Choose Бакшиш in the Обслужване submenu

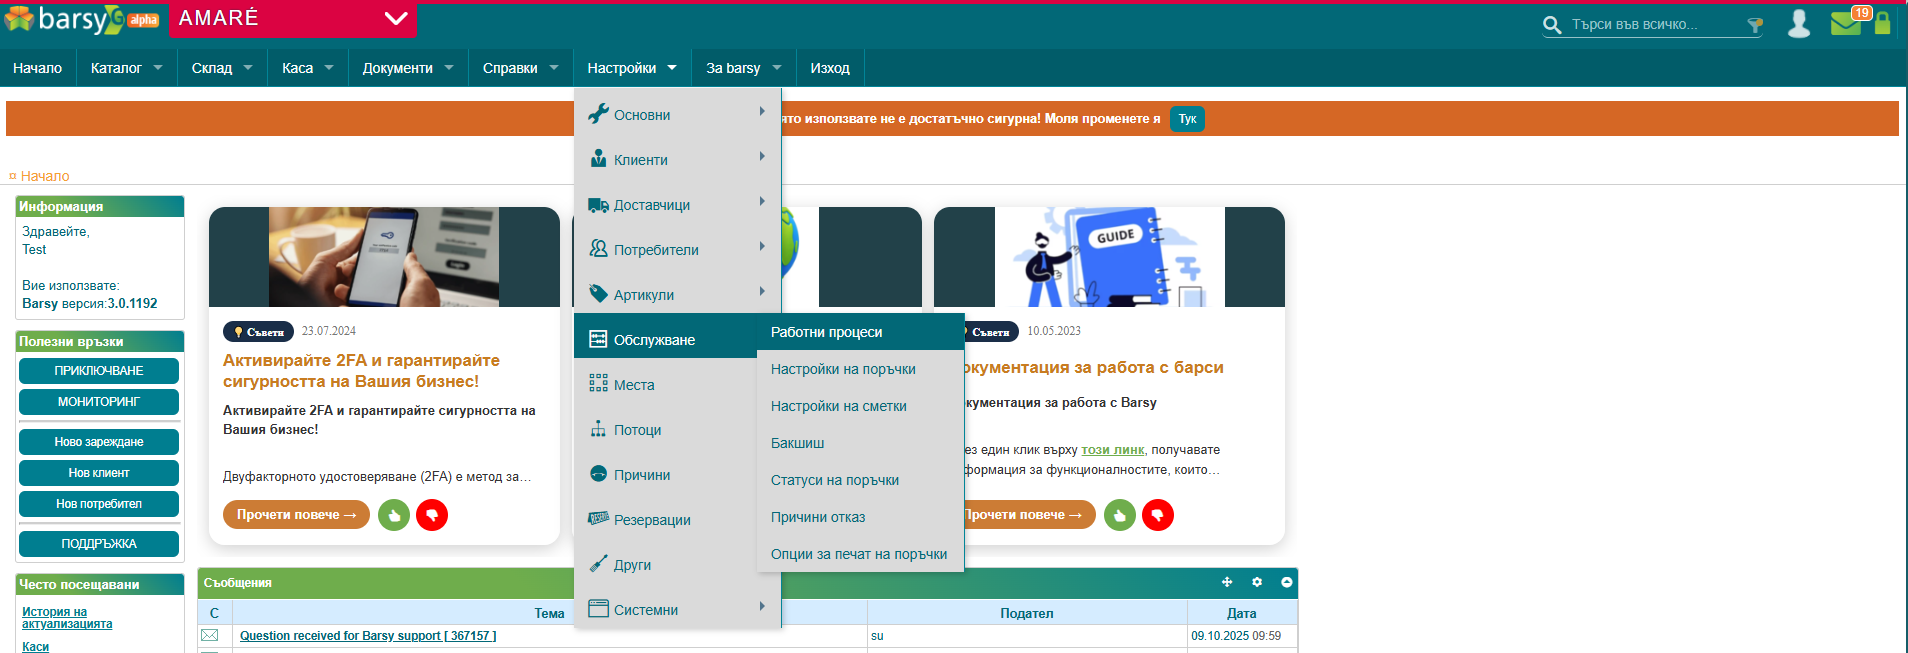click(x=798, y=443)
